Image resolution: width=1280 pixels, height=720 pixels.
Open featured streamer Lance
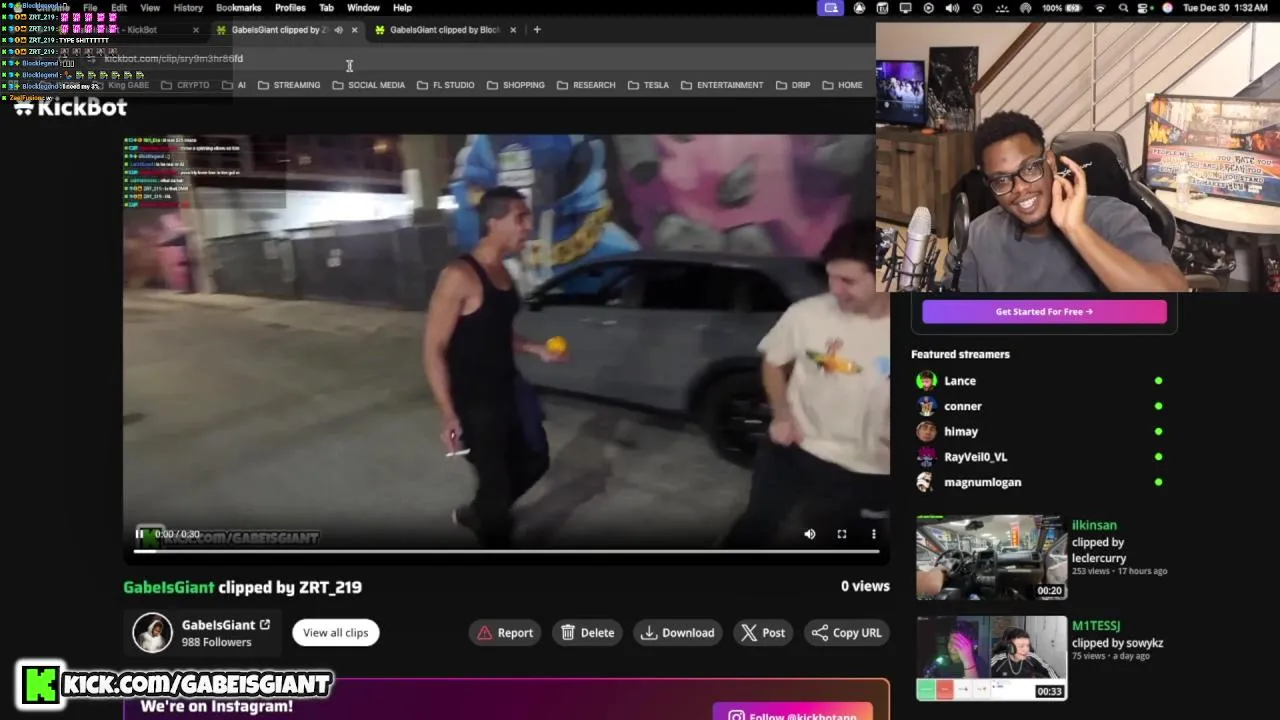click(960, 380)
